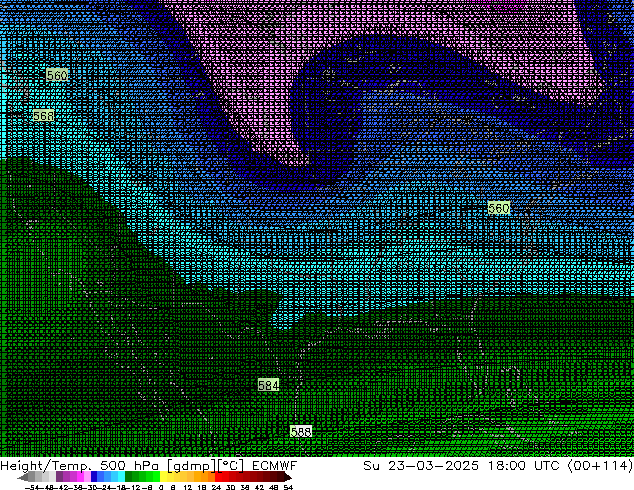Screen dimensions: 634x490
Task: Click the gray left arrow end of the legend
Action: pyautogui.click(x=23, y=477)
